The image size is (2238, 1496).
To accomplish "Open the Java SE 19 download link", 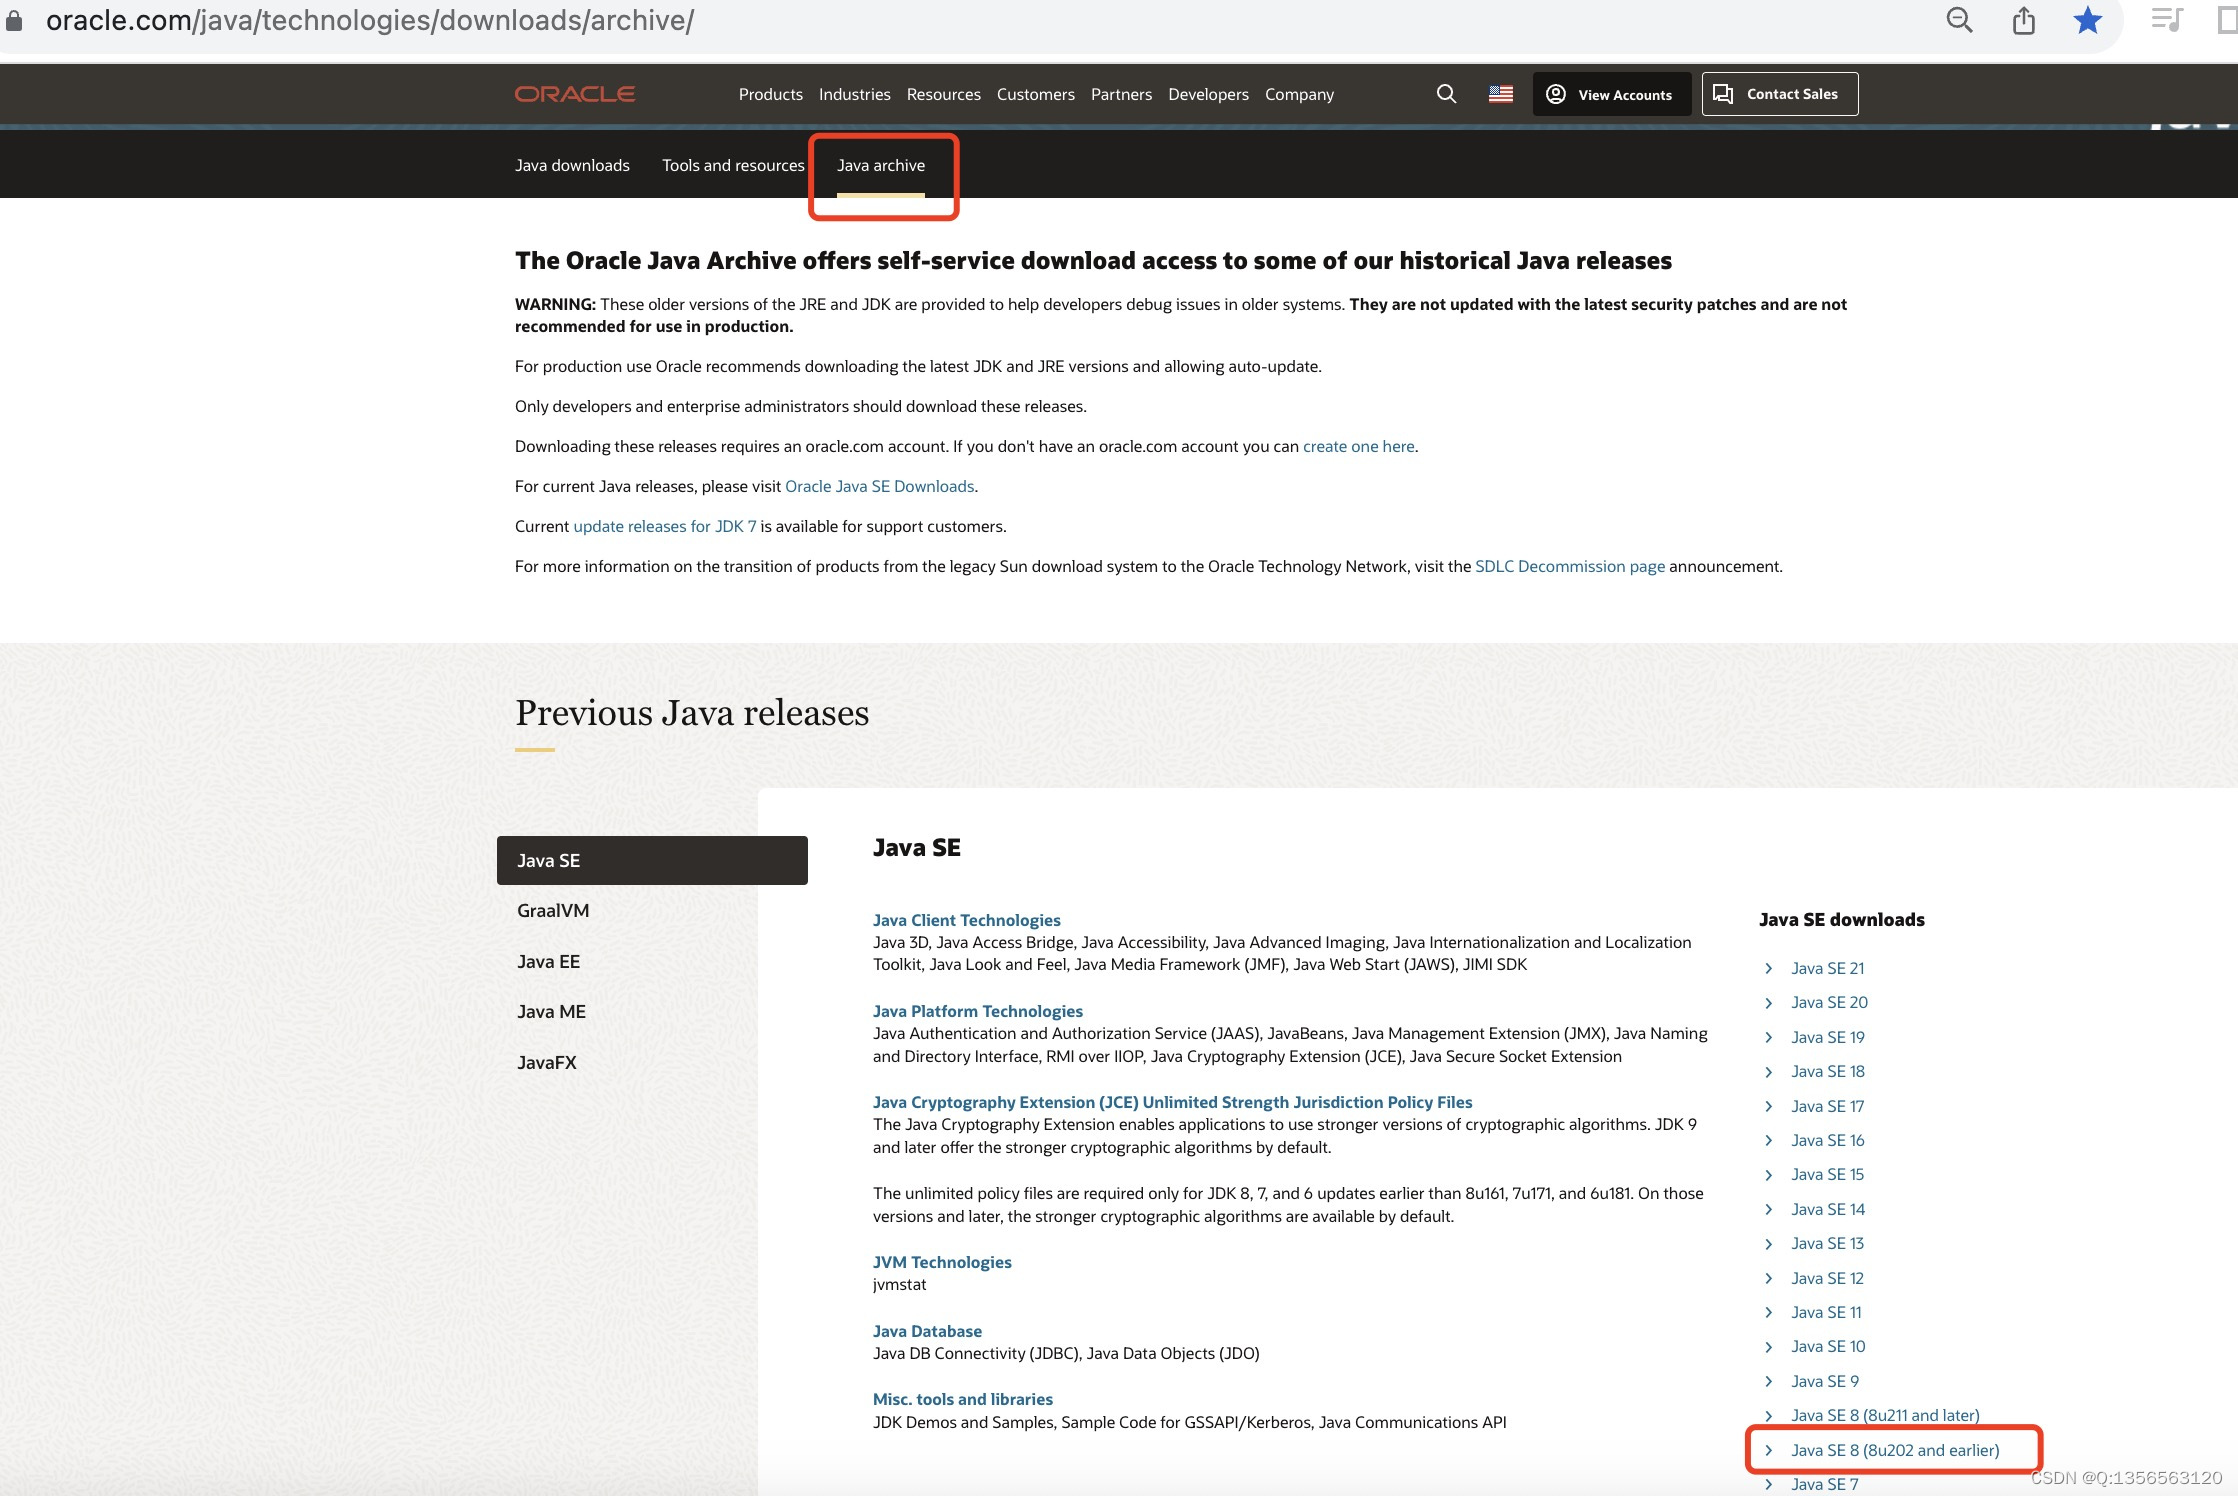I will (1827, 1037).
